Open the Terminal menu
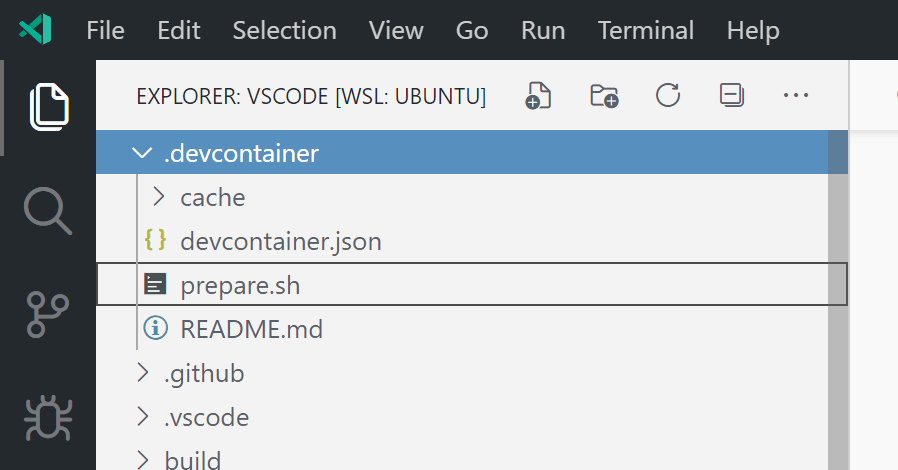Image resolution: width=898 pixels, height=470 pixels. [x=646, y=30]
